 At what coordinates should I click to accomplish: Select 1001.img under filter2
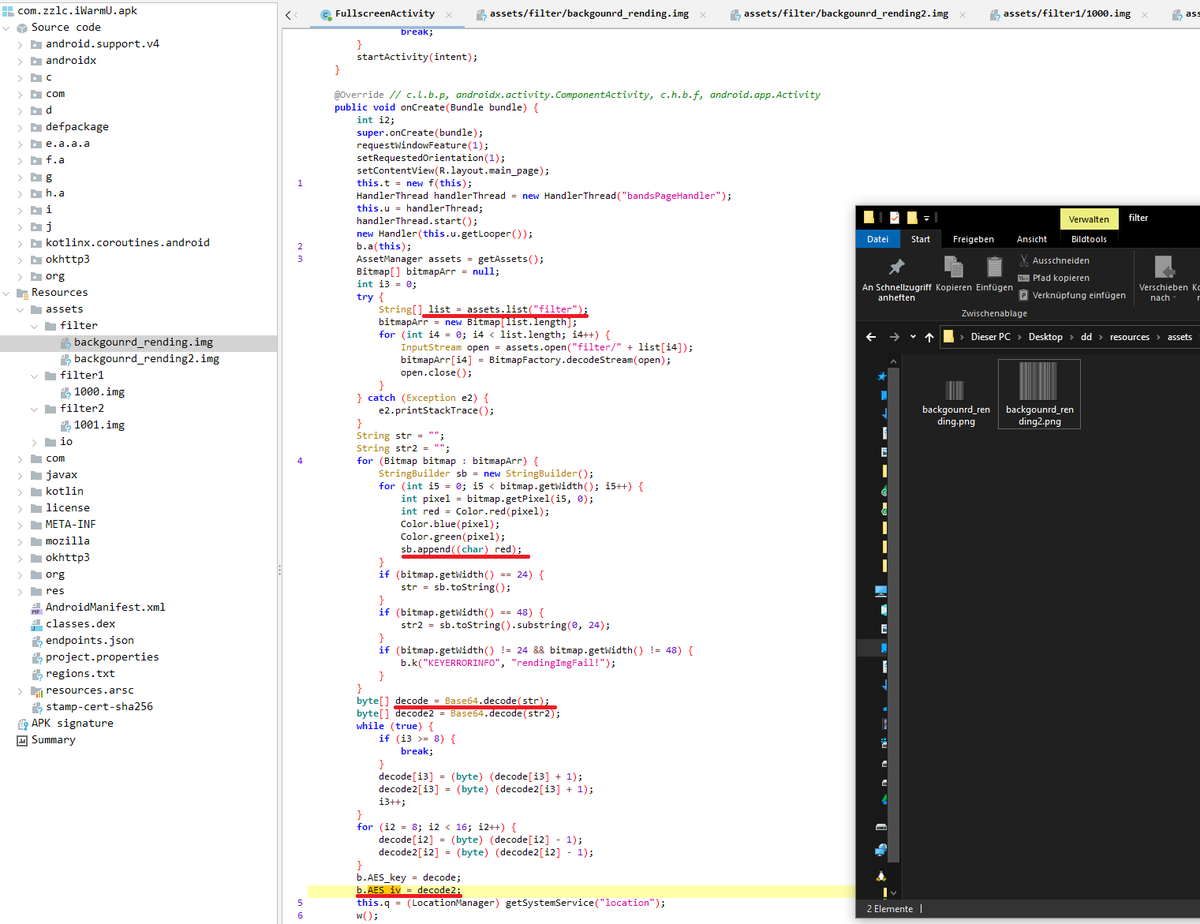point(99,425)
